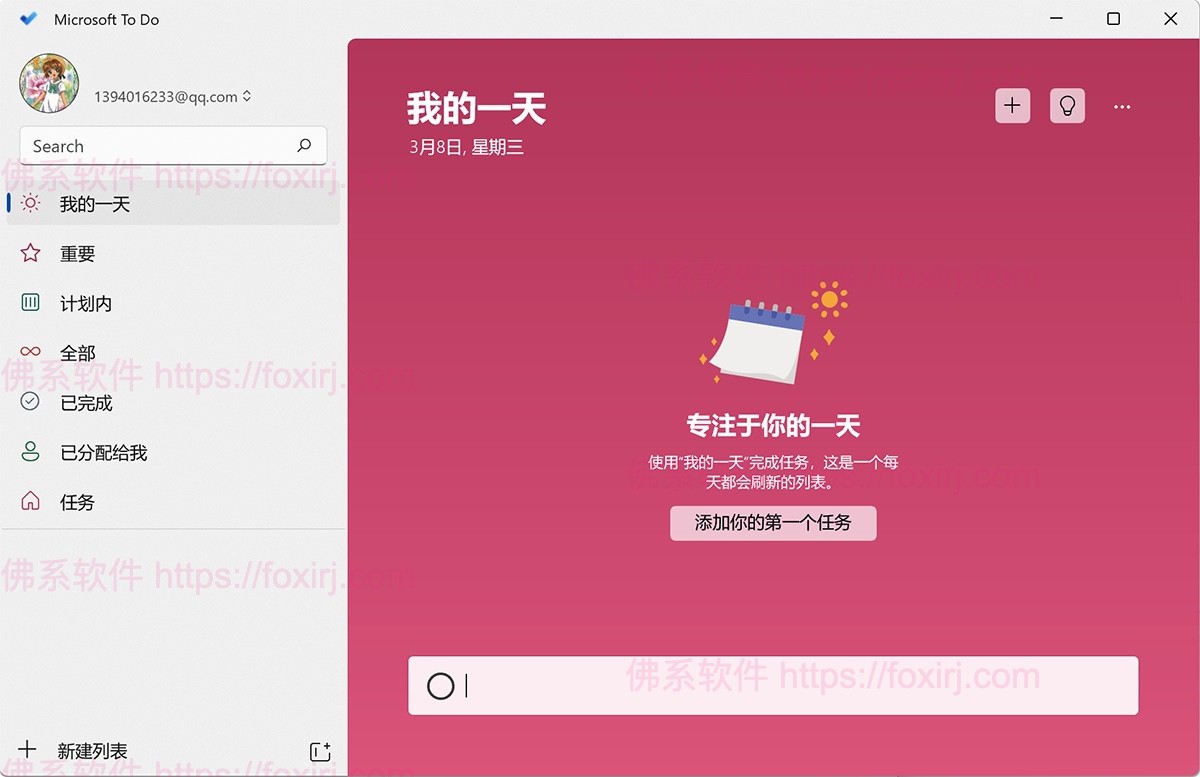Select the 重要 starred list

pos(78,253)
